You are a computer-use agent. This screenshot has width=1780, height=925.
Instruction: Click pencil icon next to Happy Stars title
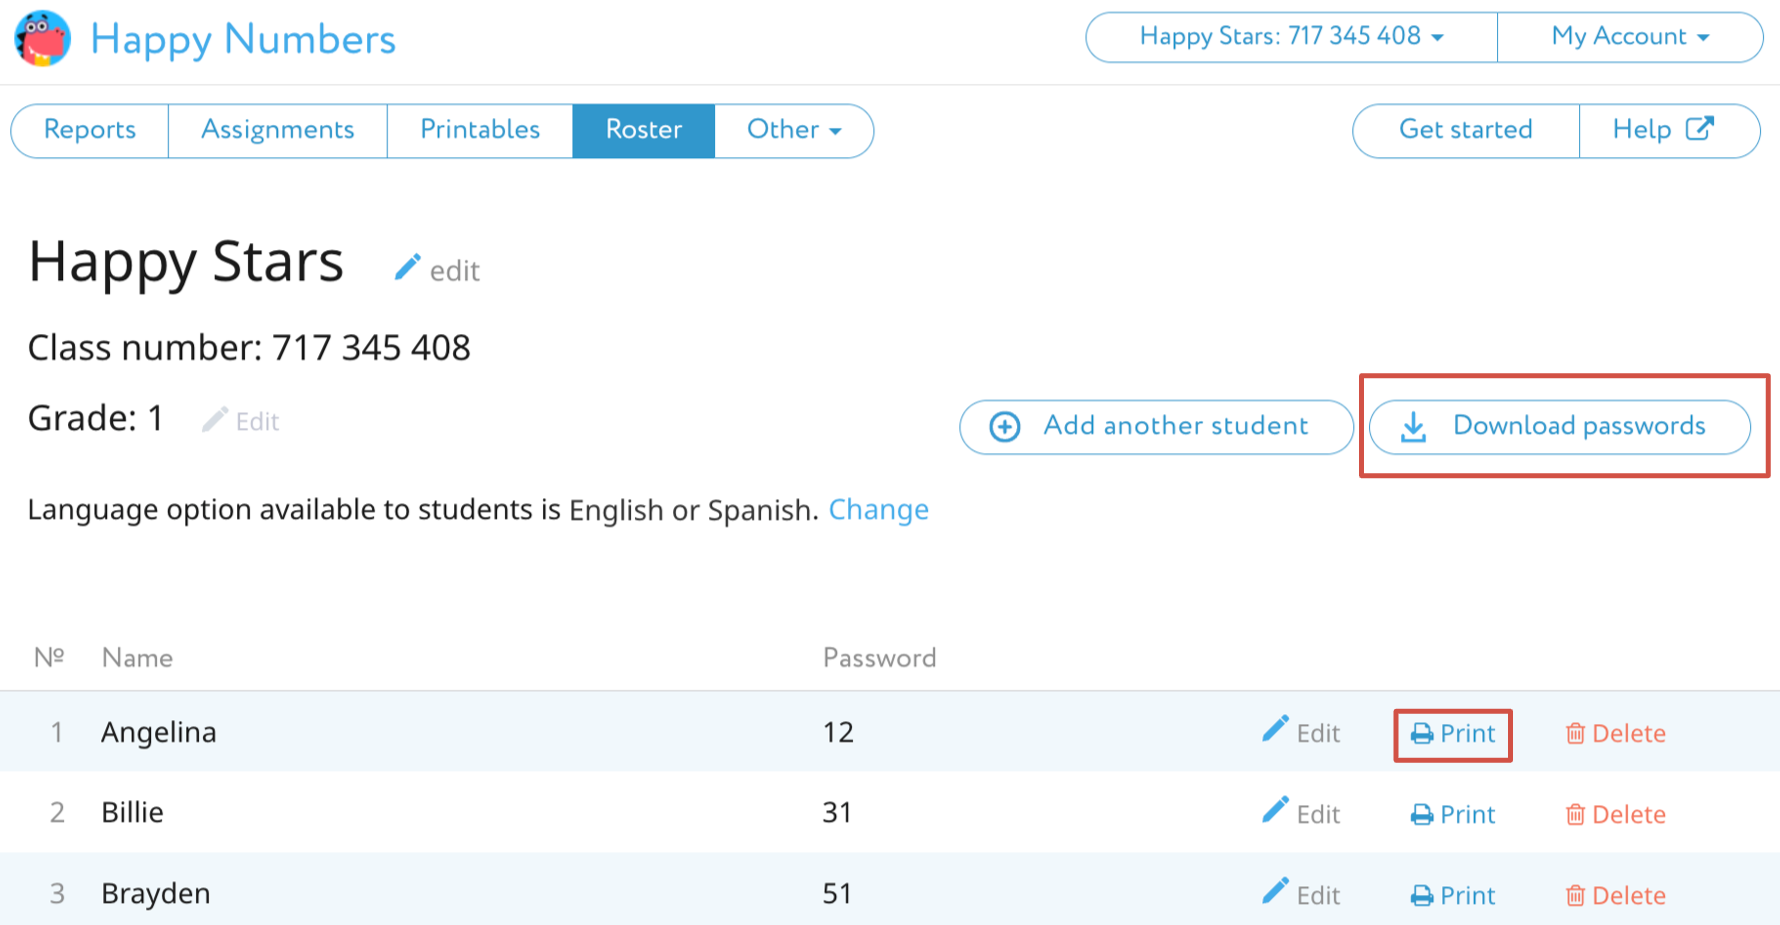coord(407,268)
